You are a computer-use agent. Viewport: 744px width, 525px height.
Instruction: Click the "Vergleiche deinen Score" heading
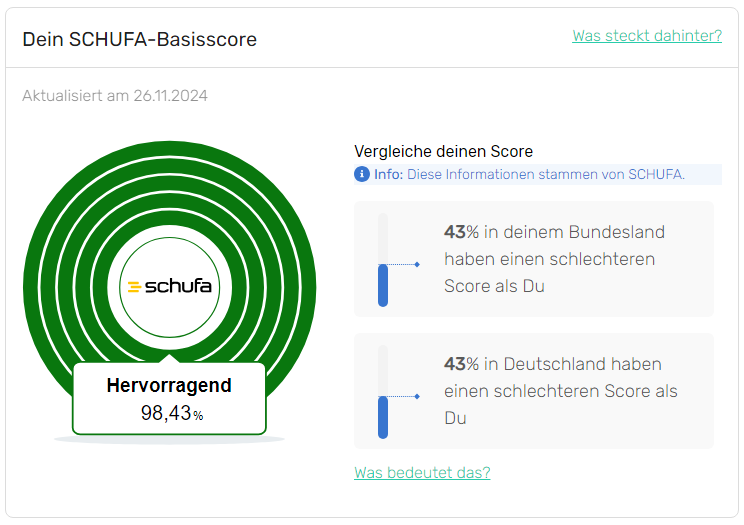pos(444,151)
